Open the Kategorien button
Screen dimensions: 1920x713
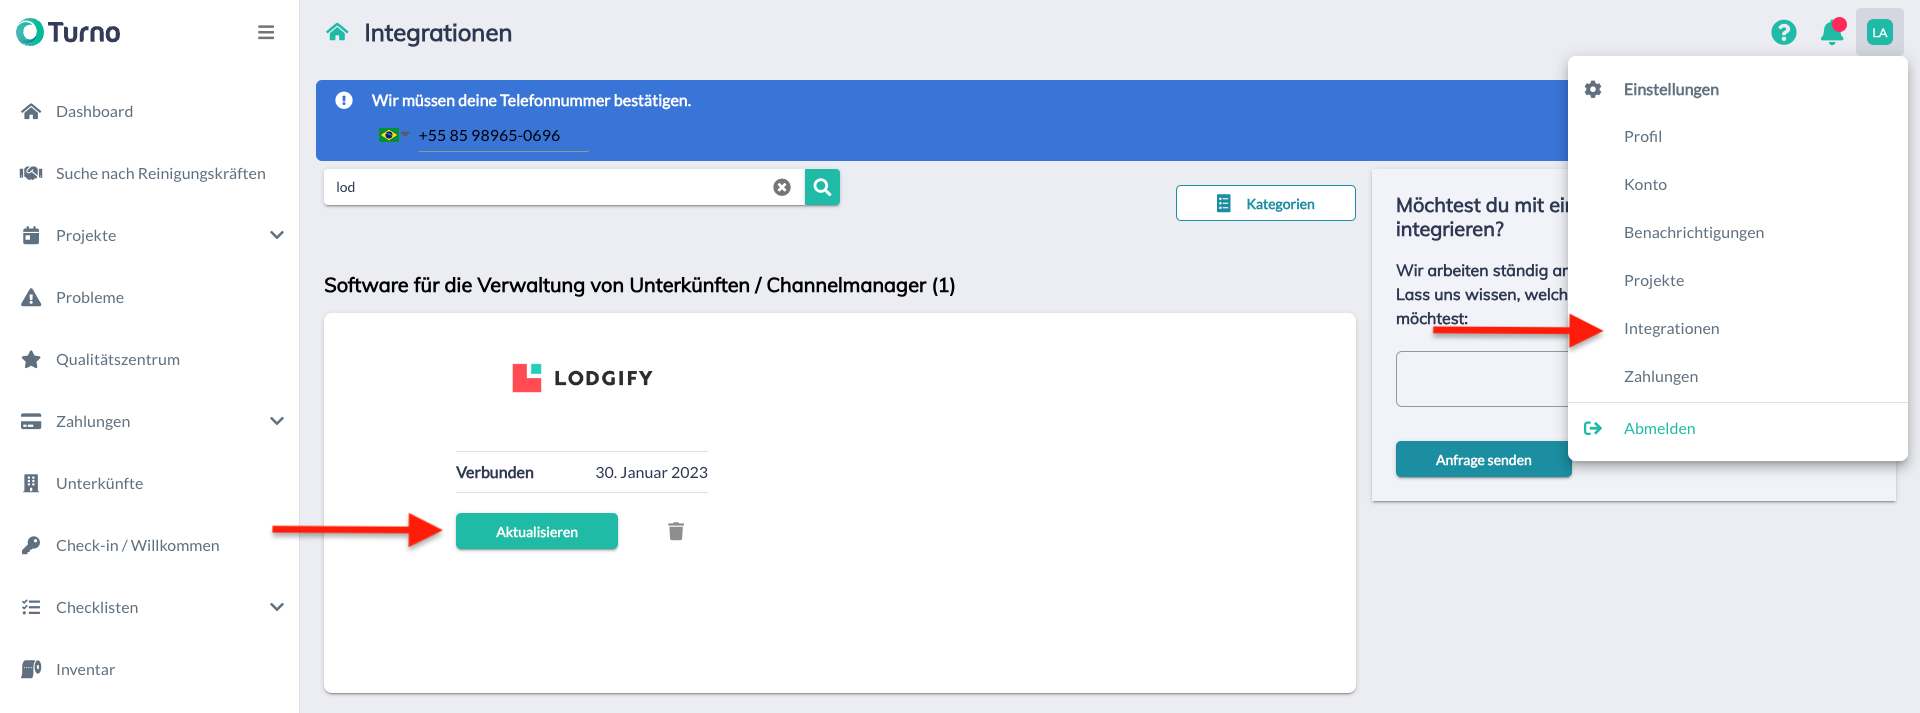tap(1266, 203)
